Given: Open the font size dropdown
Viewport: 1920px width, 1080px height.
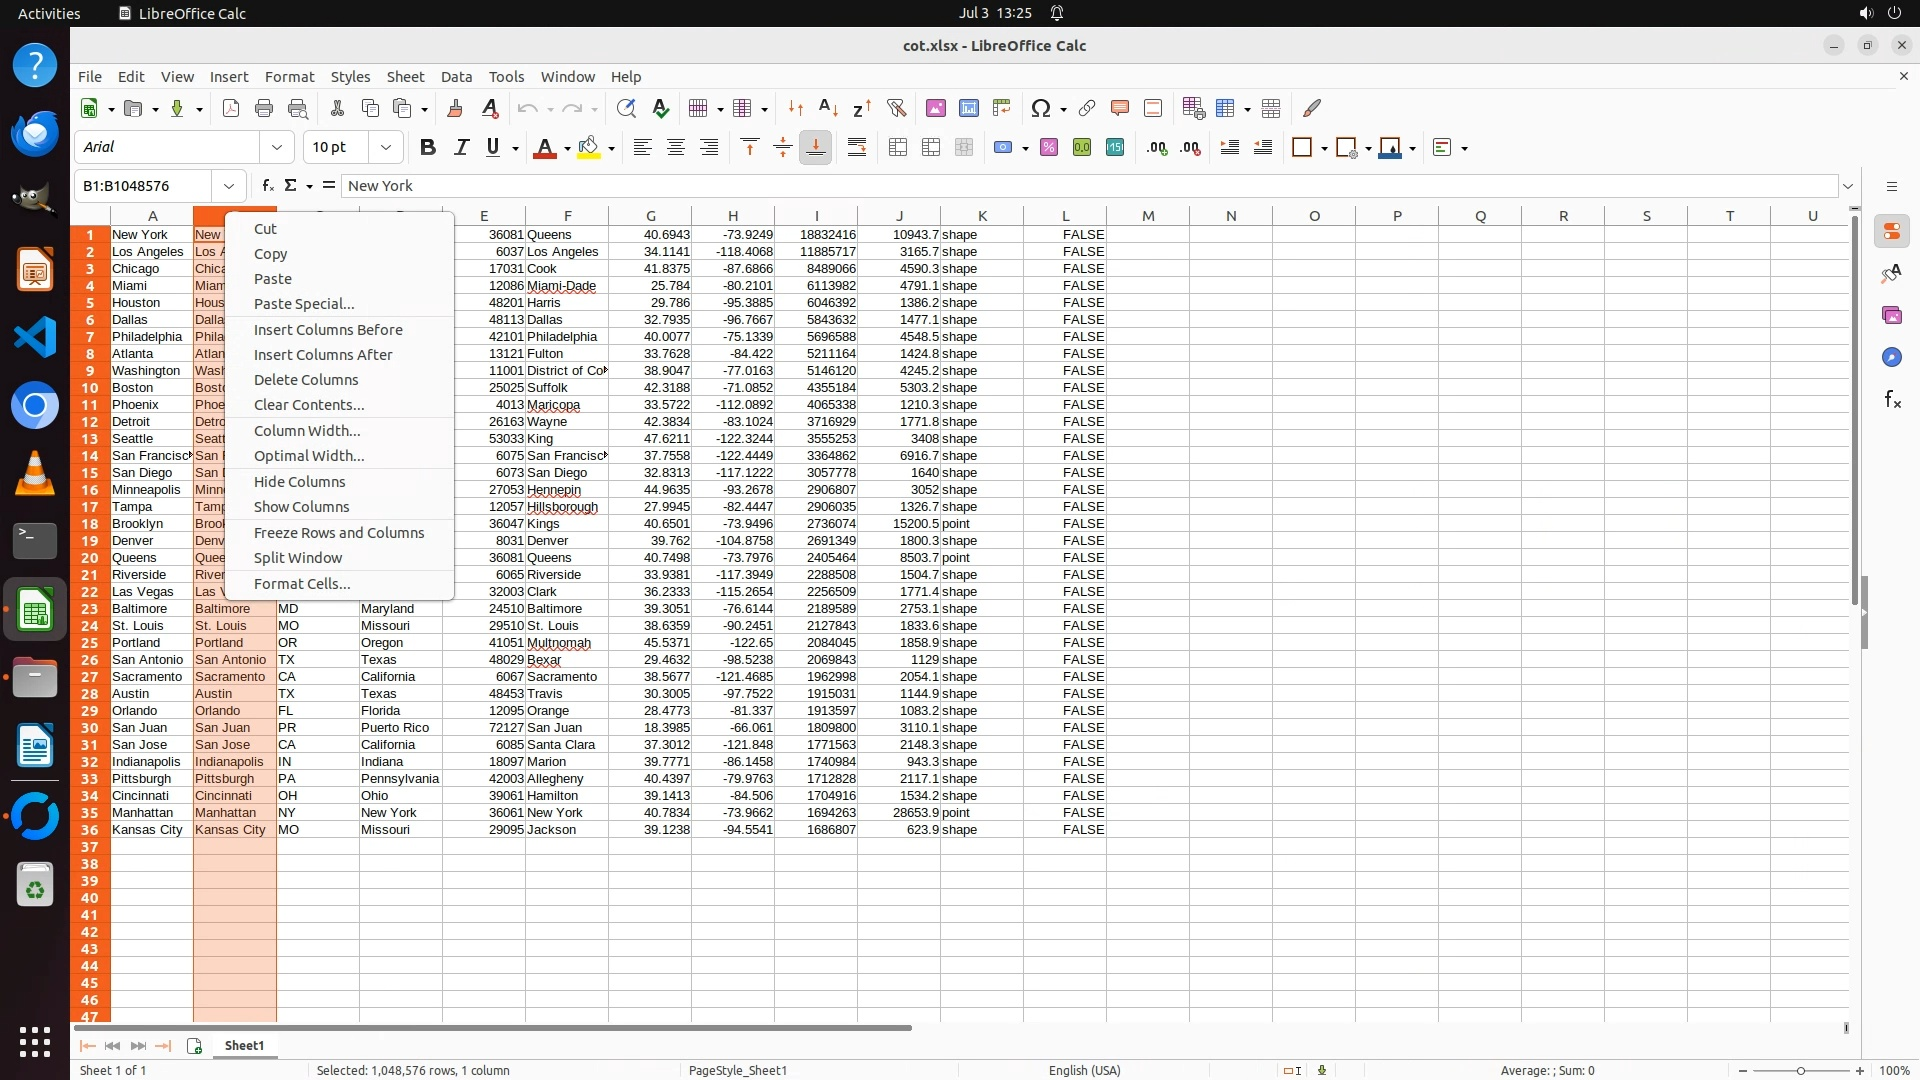Looking at the screenshot, I should 385,147.
